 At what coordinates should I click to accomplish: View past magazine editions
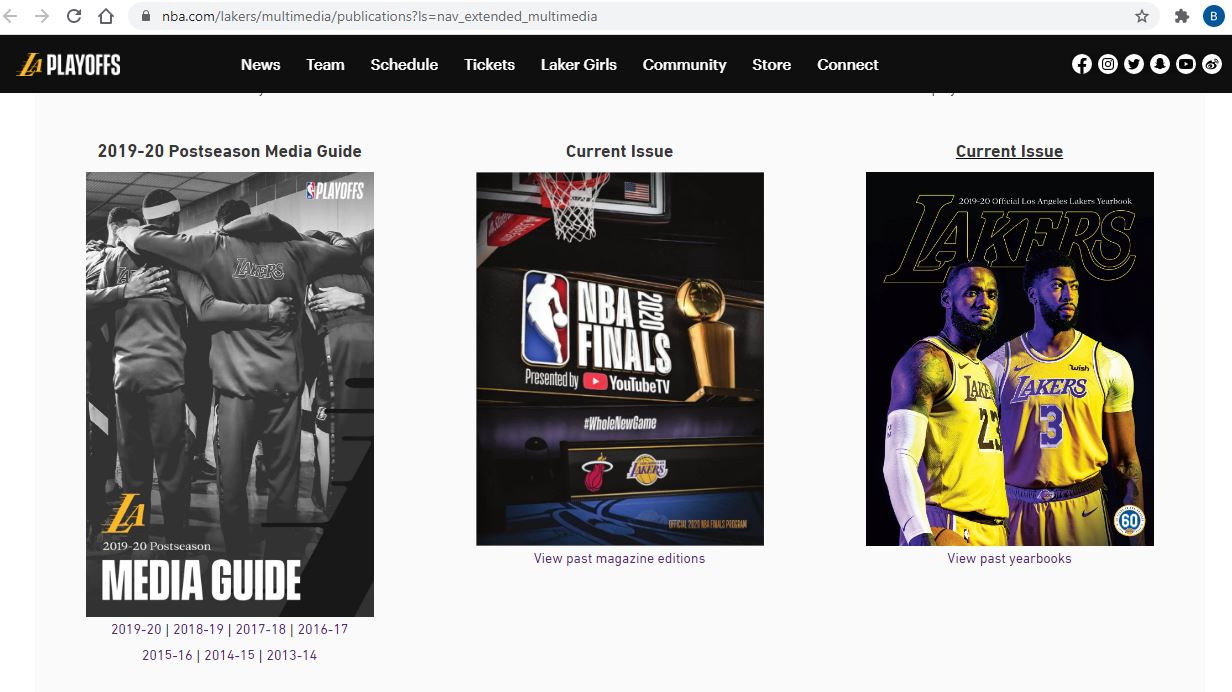(619, 559)
